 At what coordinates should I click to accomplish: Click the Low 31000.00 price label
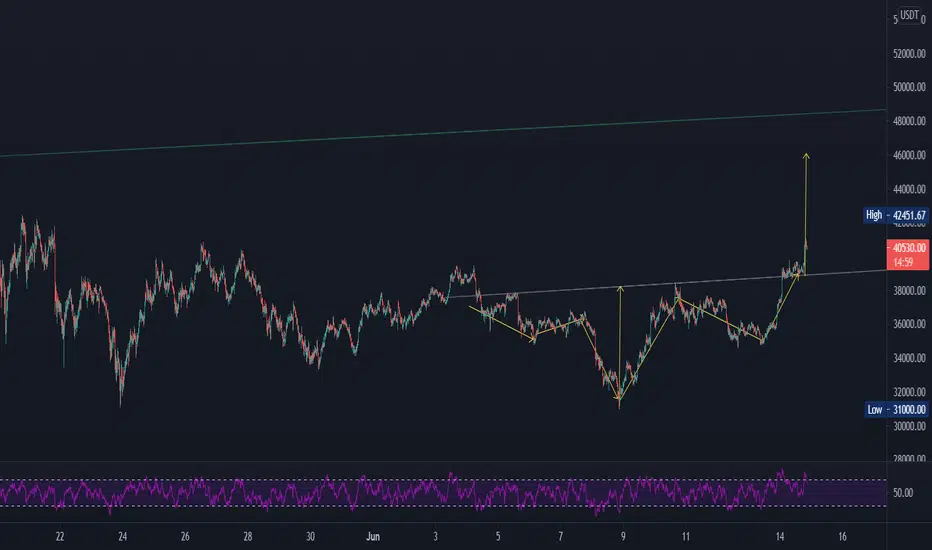point(896,410)
